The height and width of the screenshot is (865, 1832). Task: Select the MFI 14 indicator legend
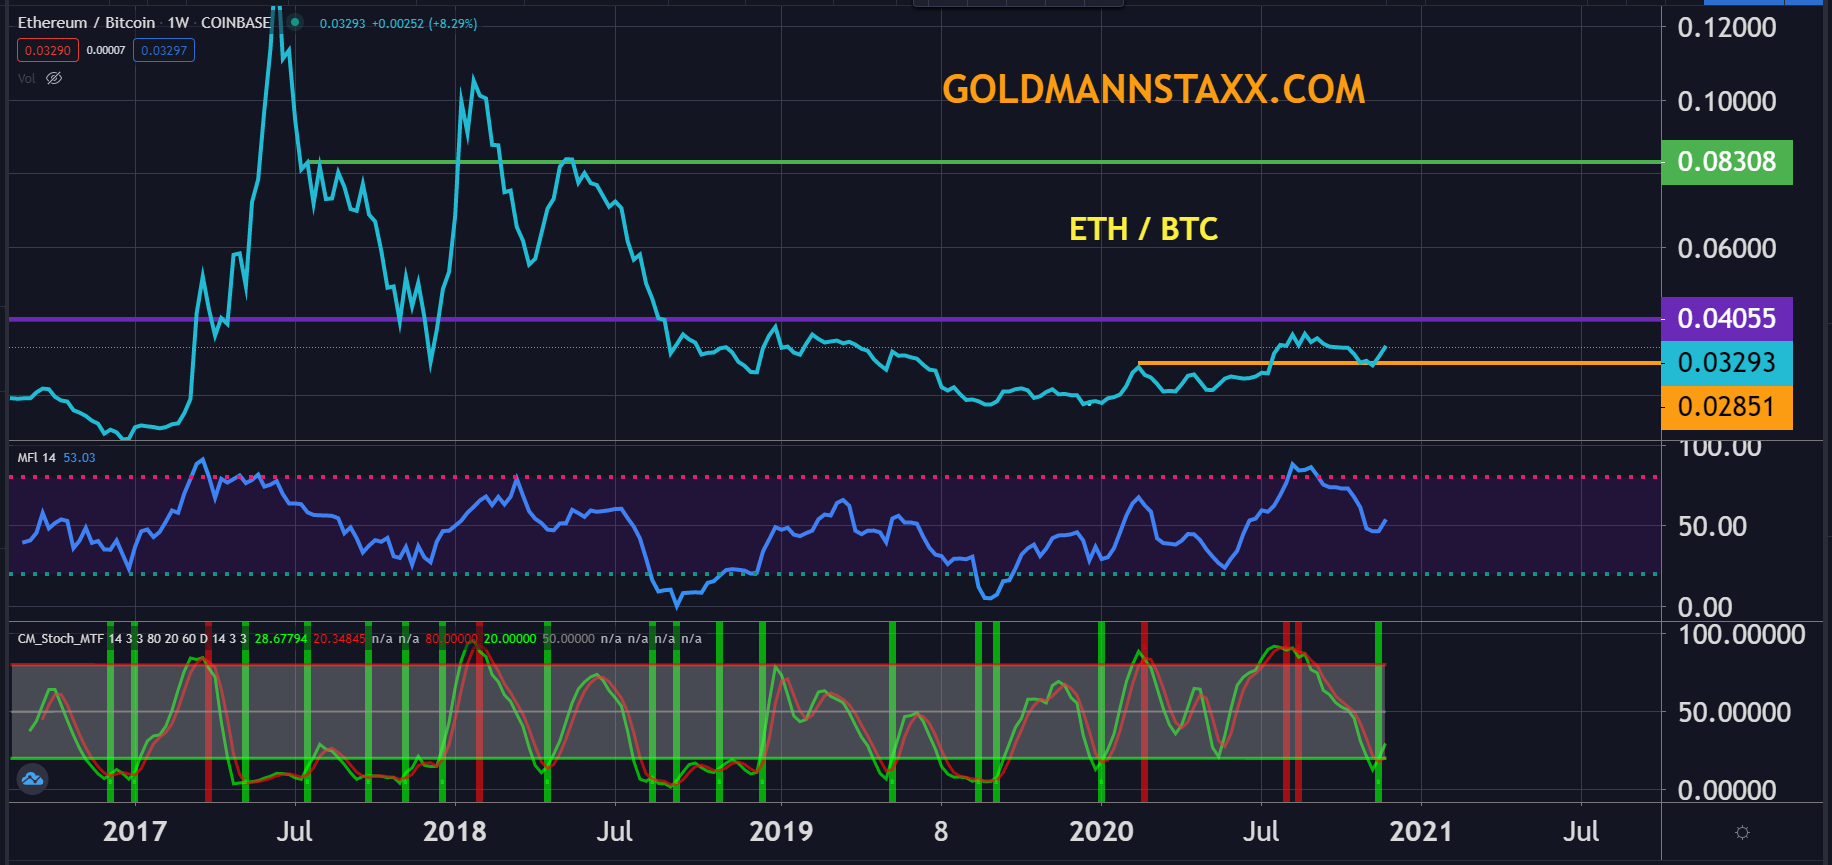pos(37,457)
